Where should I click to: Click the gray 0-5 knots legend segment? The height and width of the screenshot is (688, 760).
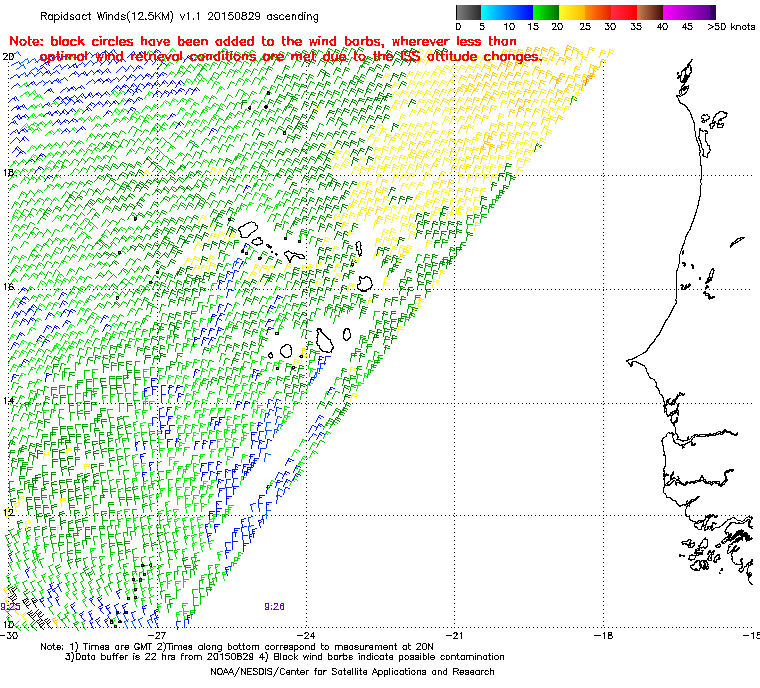[468, 12]
